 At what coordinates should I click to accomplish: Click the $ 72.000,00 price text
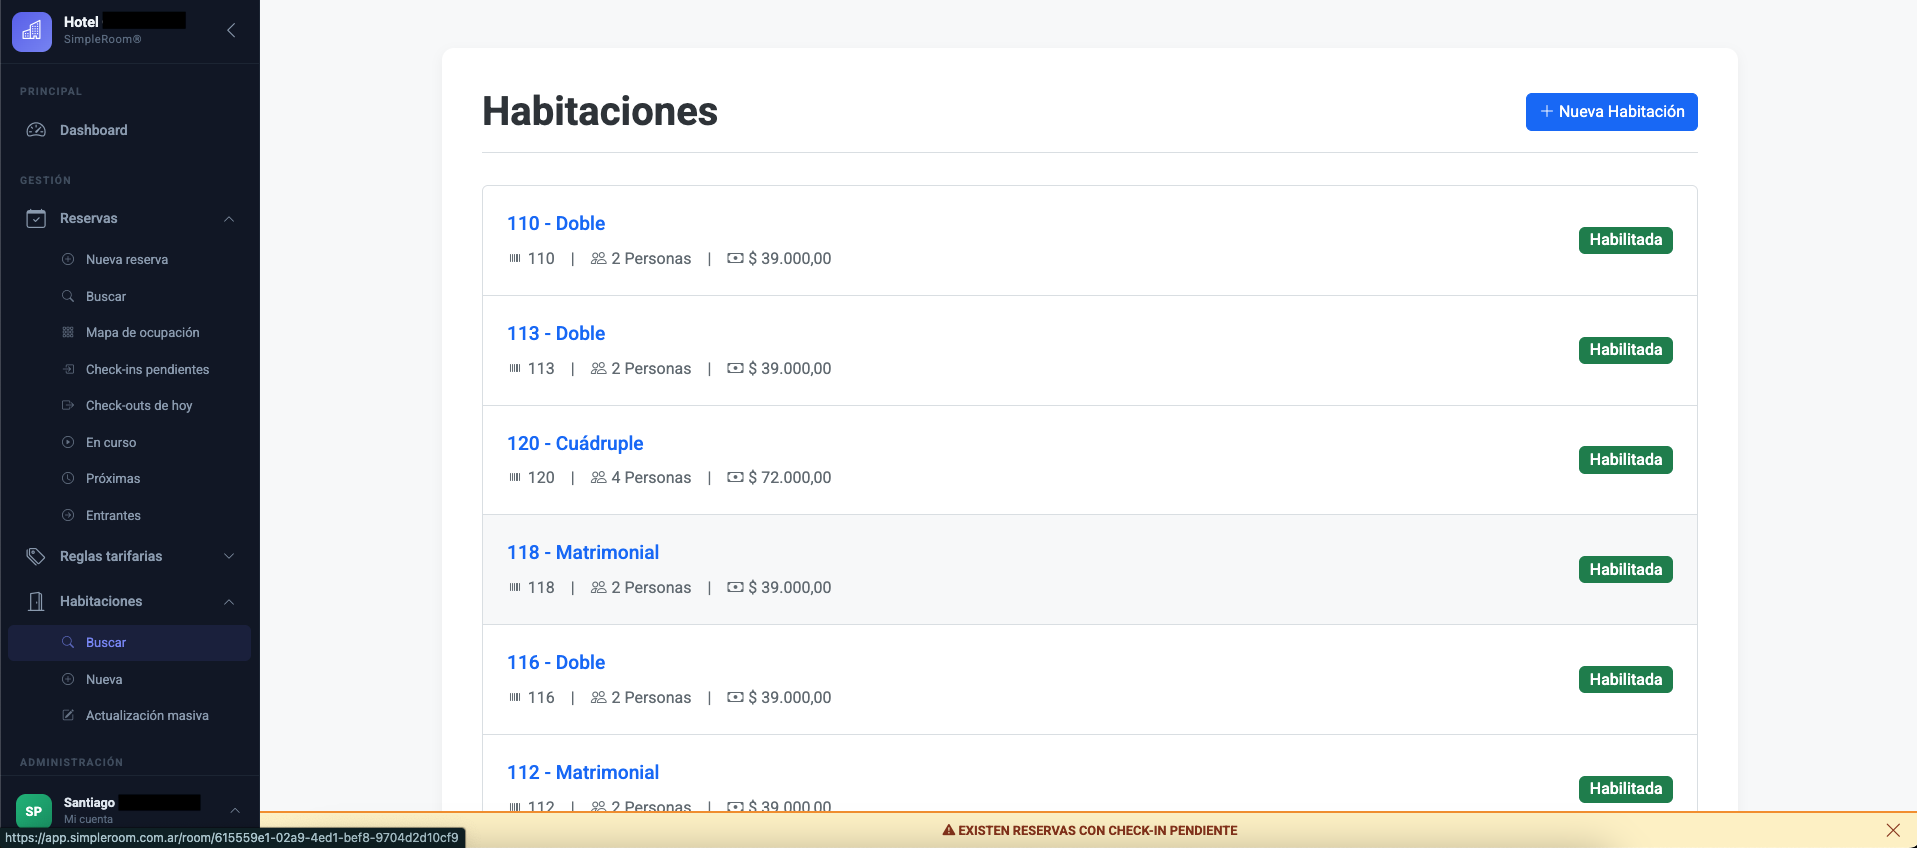(x=790, y=477)
